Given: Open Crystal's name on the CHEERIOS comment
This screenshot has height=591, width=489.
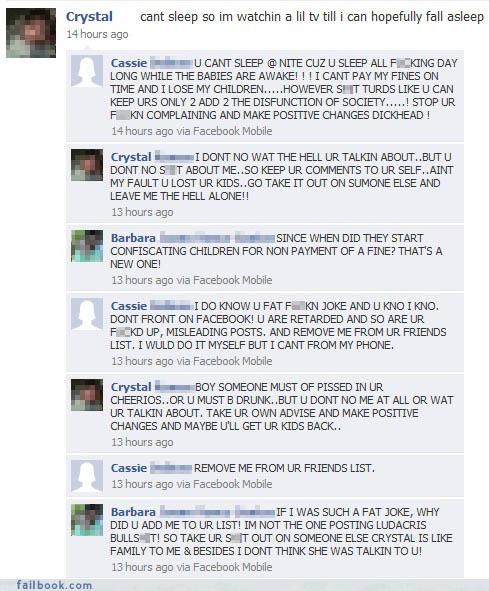Looking at the screenshot, I should (131, 387).
